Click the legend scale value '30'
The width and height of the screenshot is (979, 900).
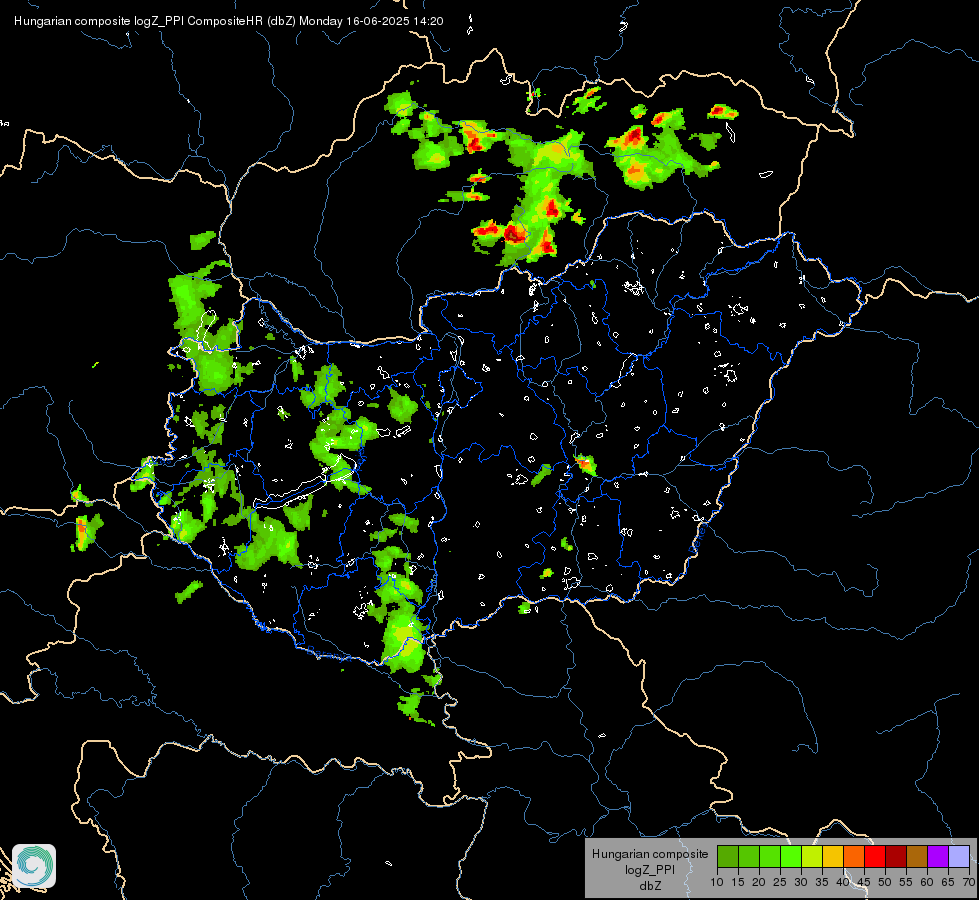coord(800,883)
